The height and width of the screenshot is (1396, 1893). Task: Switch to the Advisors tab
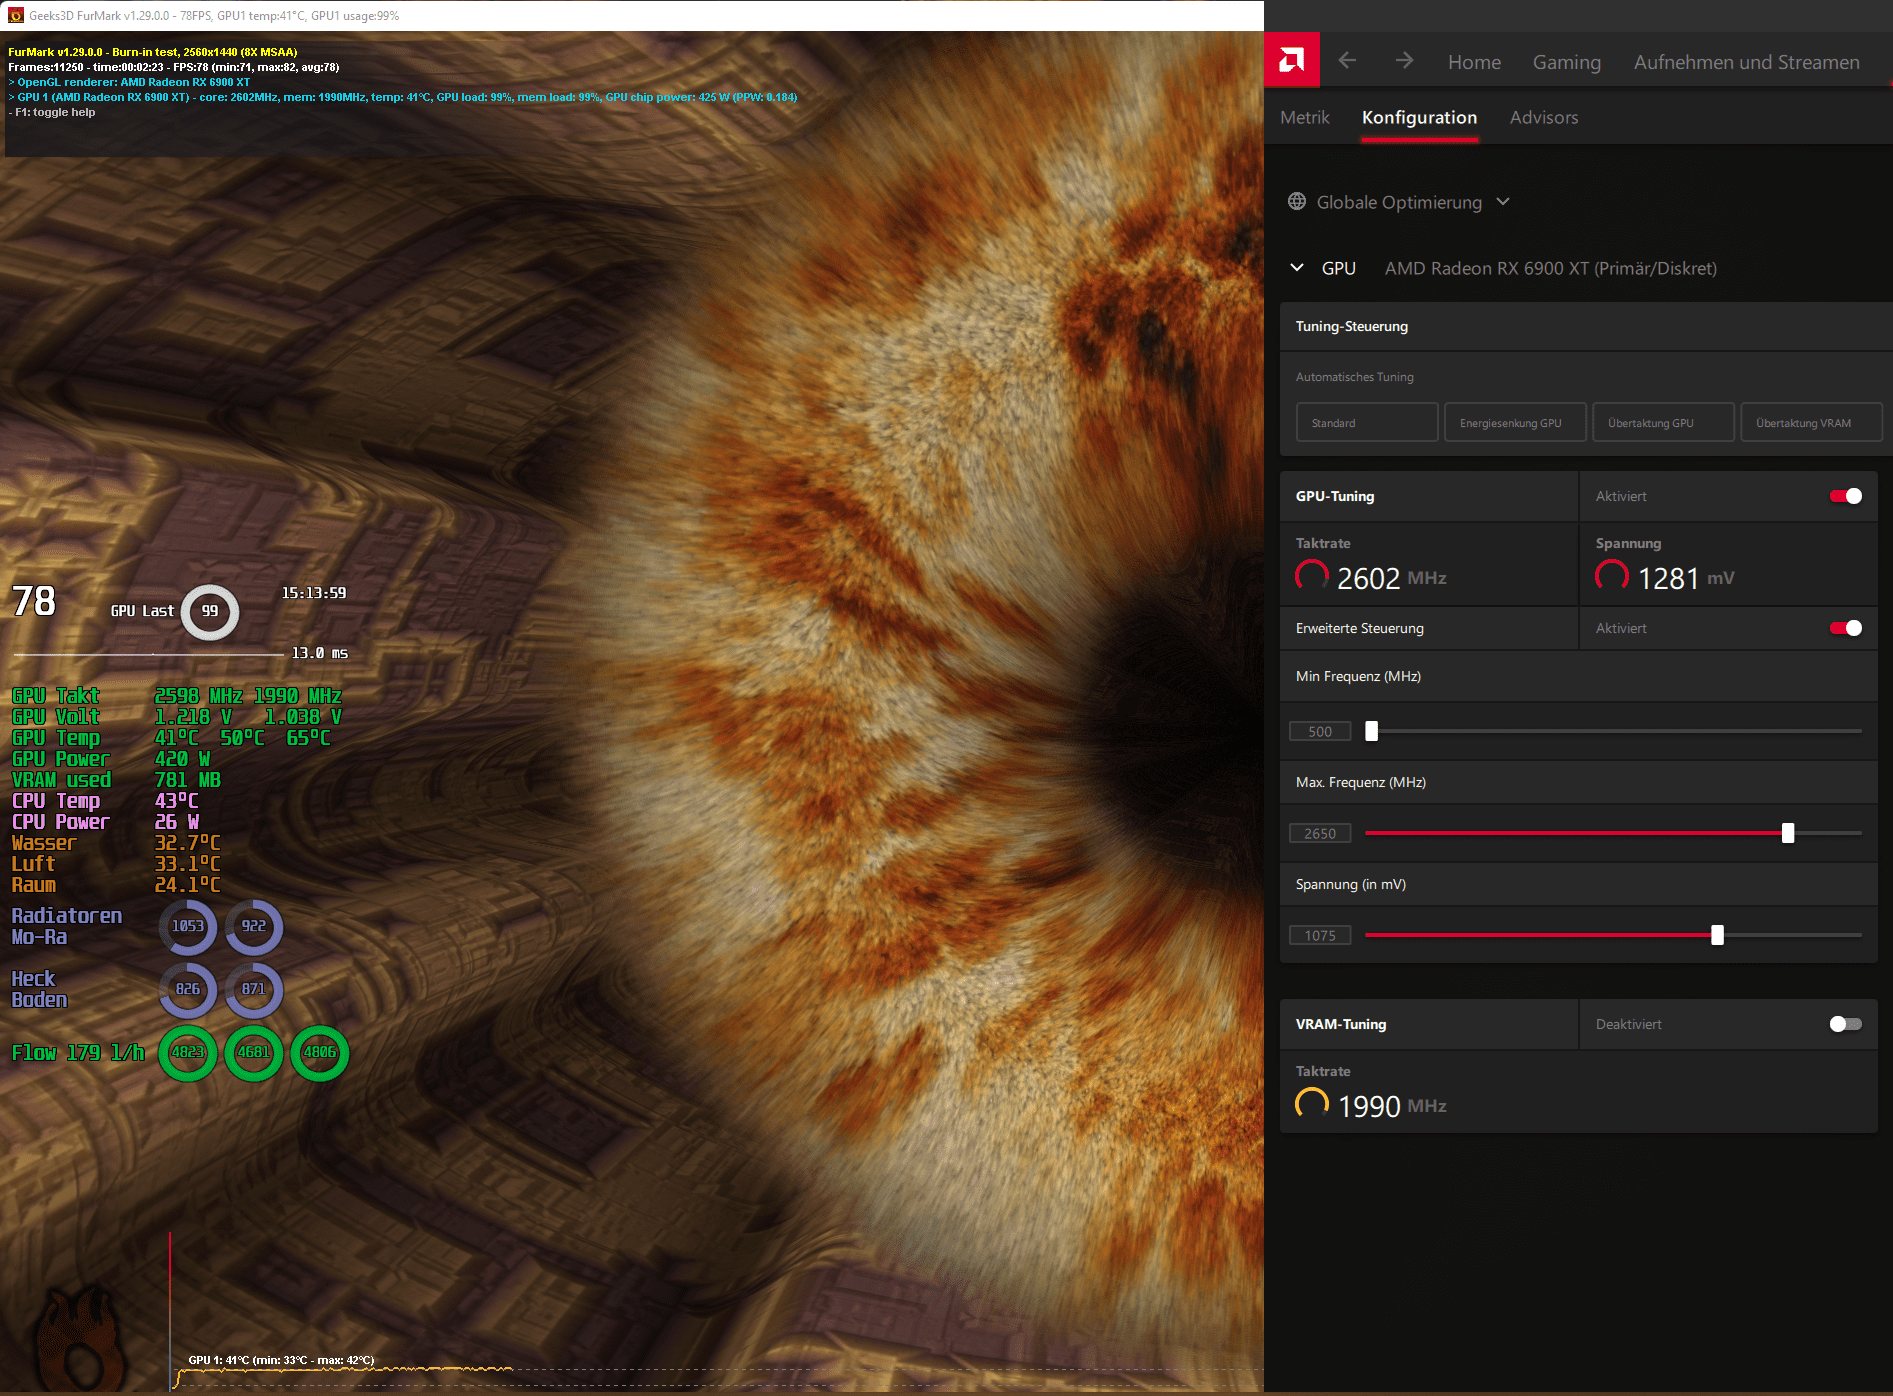1544,117
